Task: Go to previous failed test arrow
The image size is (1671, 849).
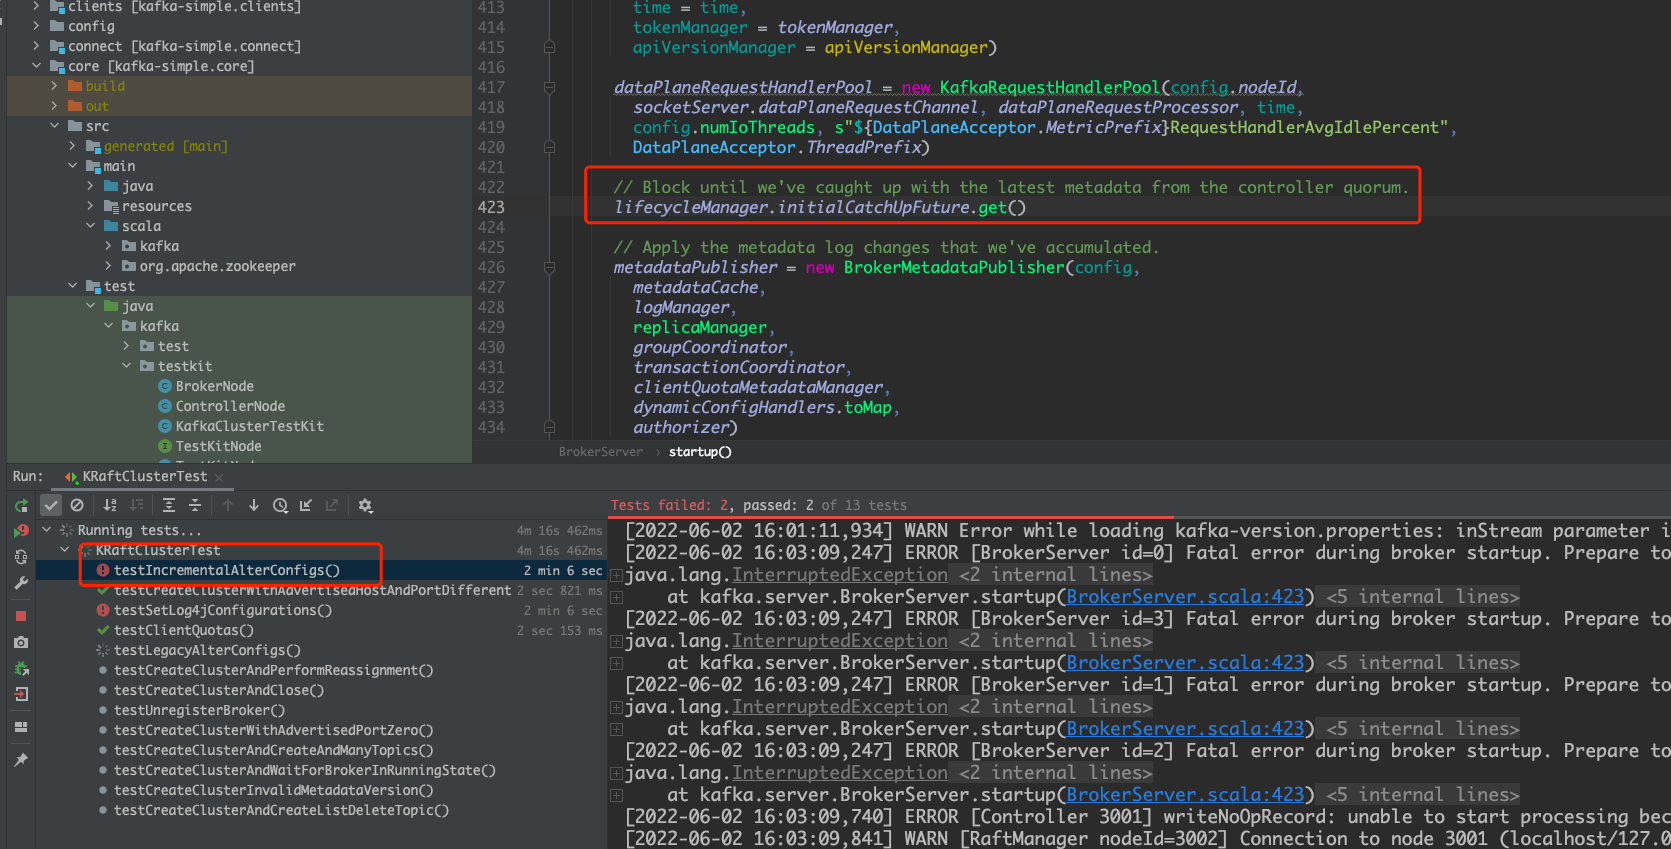Action: click(x=228, y=506)
